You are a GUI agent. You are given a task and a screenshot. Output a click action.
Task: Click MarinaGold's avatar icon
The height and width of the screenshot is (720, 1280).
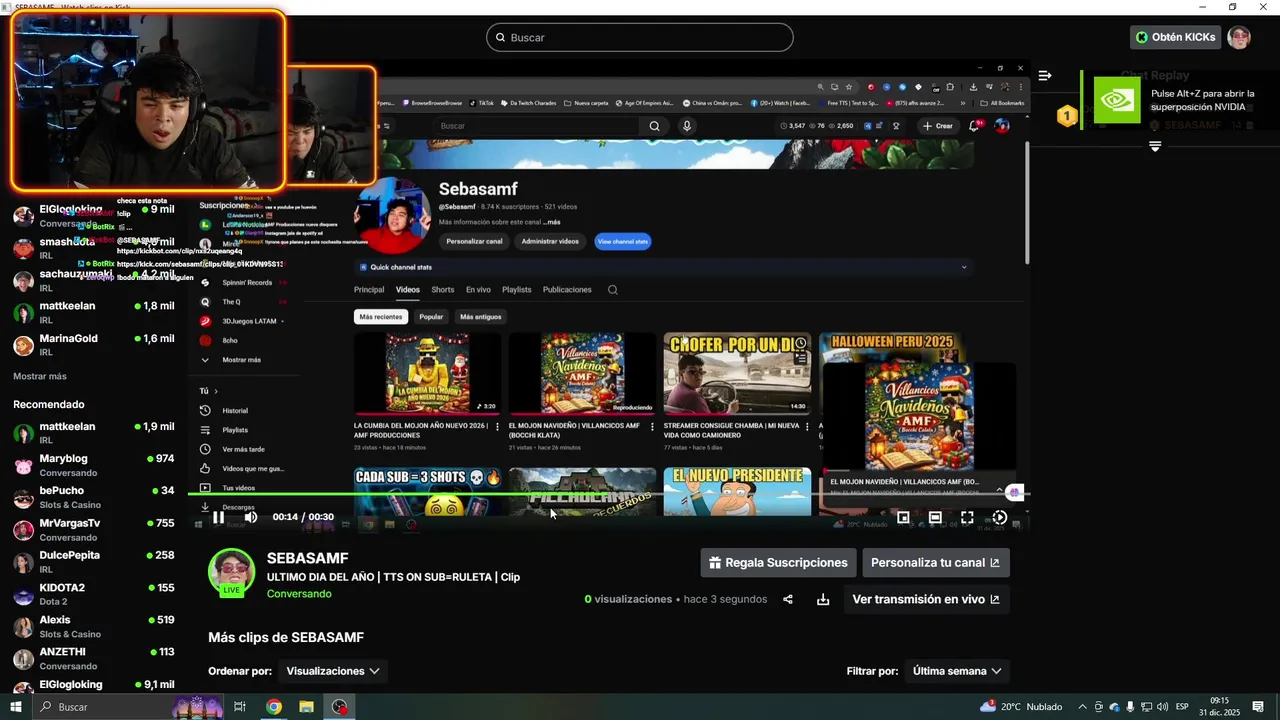[x=23, y=346]
